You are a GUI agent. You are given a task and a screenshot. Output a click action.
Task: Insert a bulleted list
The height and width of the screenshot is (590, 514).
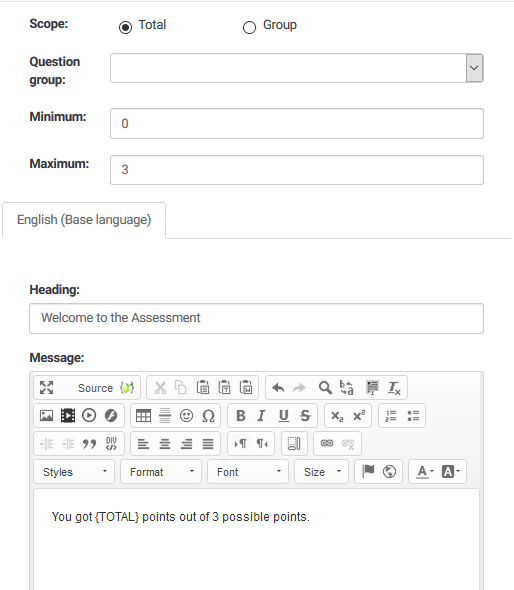413,415
